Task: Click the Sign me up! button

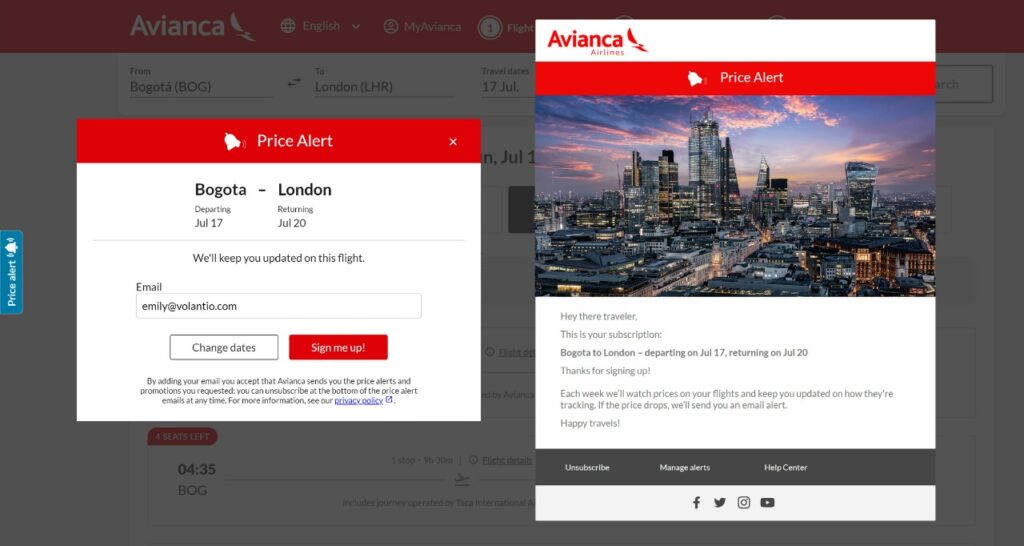Action: (x=338, y=347)
